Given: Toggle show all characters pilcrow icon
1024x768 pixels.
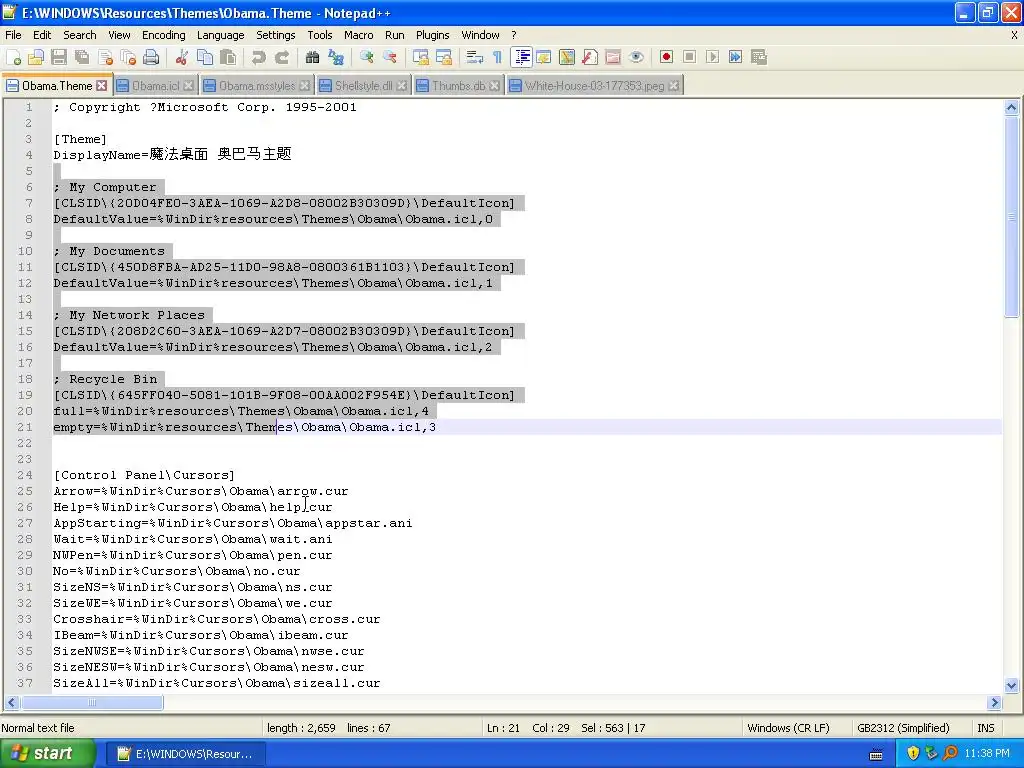Looking at the screenshot, I should tap(498, 57).
